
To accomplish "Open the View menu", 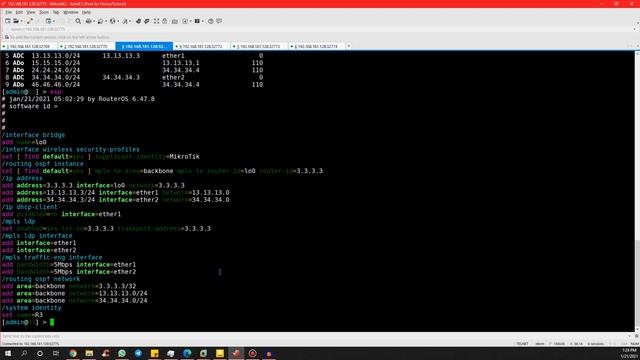I will [31, 12].
